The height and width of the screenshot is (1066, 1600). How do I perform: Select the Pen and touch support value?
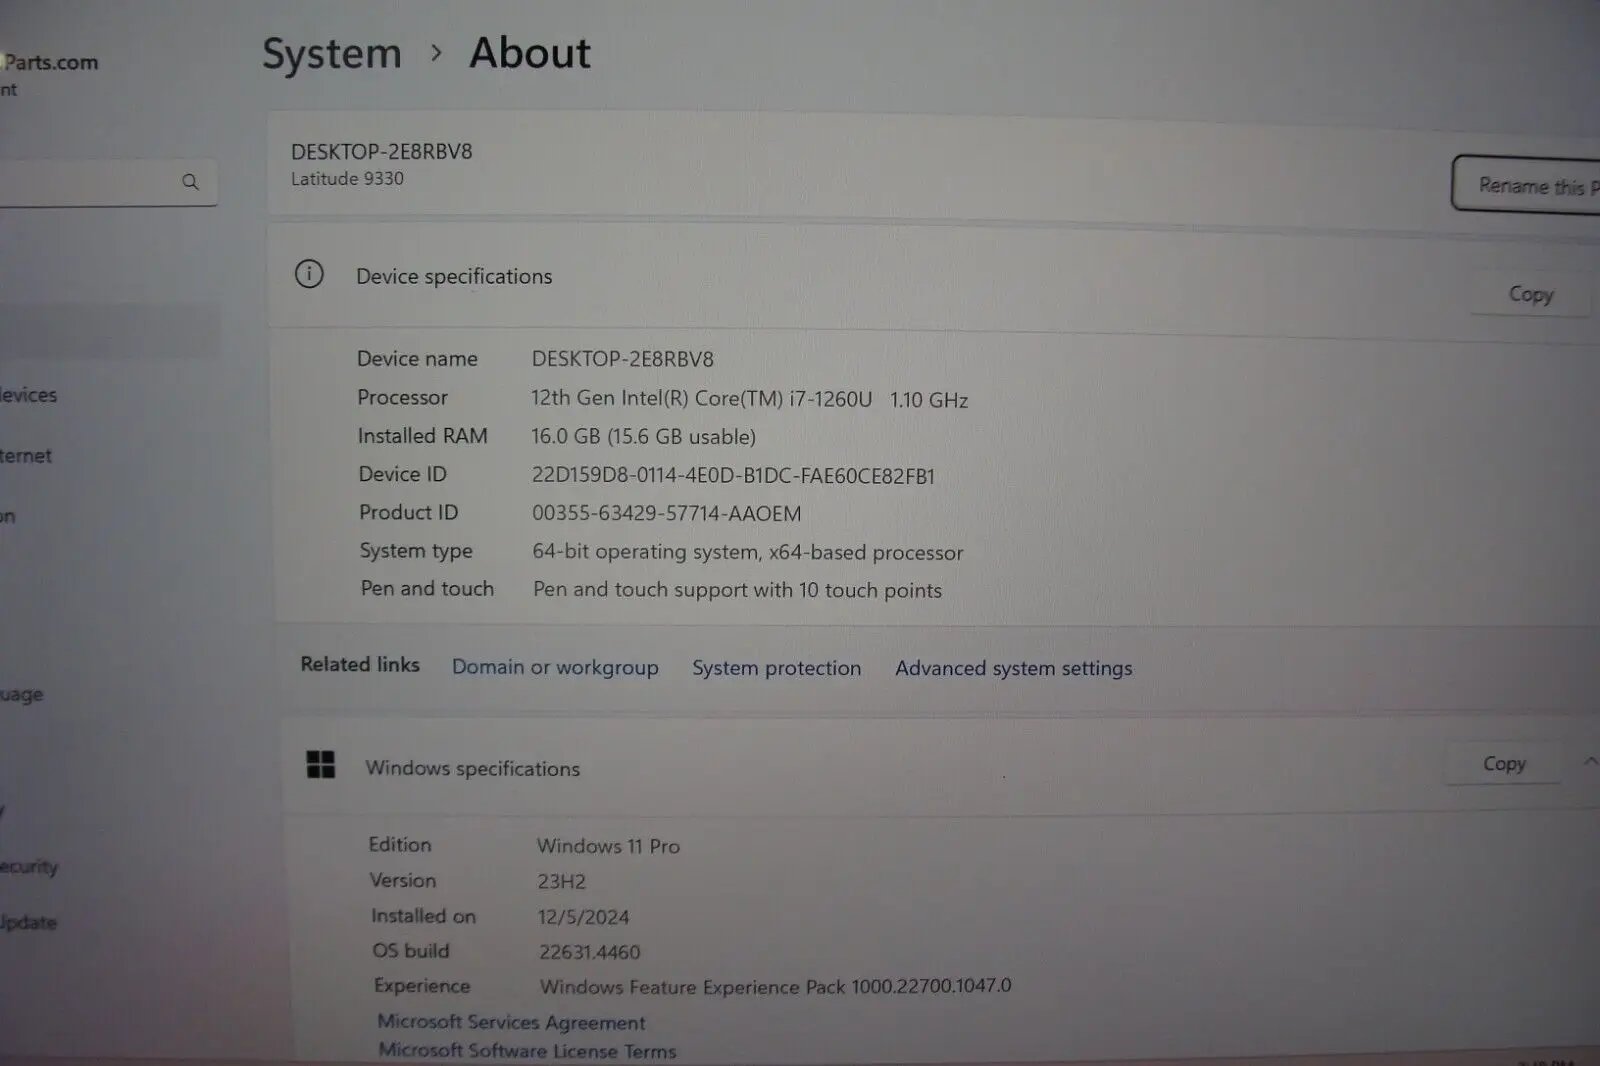(737, 590)
